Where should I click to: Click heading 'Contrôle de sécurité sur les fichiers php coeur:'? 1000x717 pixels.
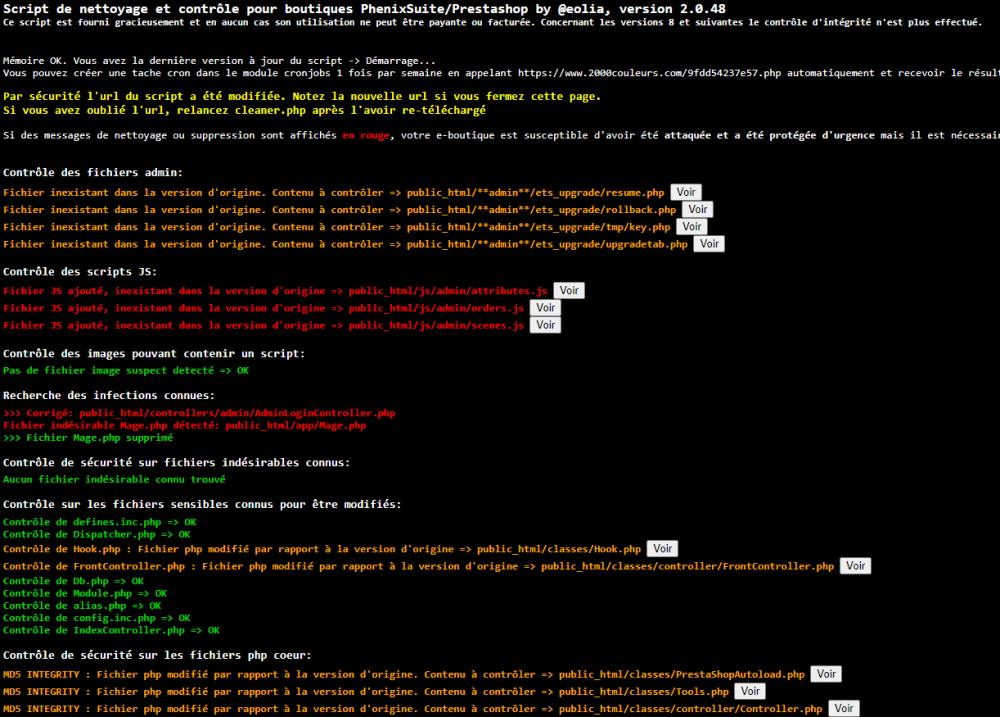[158, 655]
